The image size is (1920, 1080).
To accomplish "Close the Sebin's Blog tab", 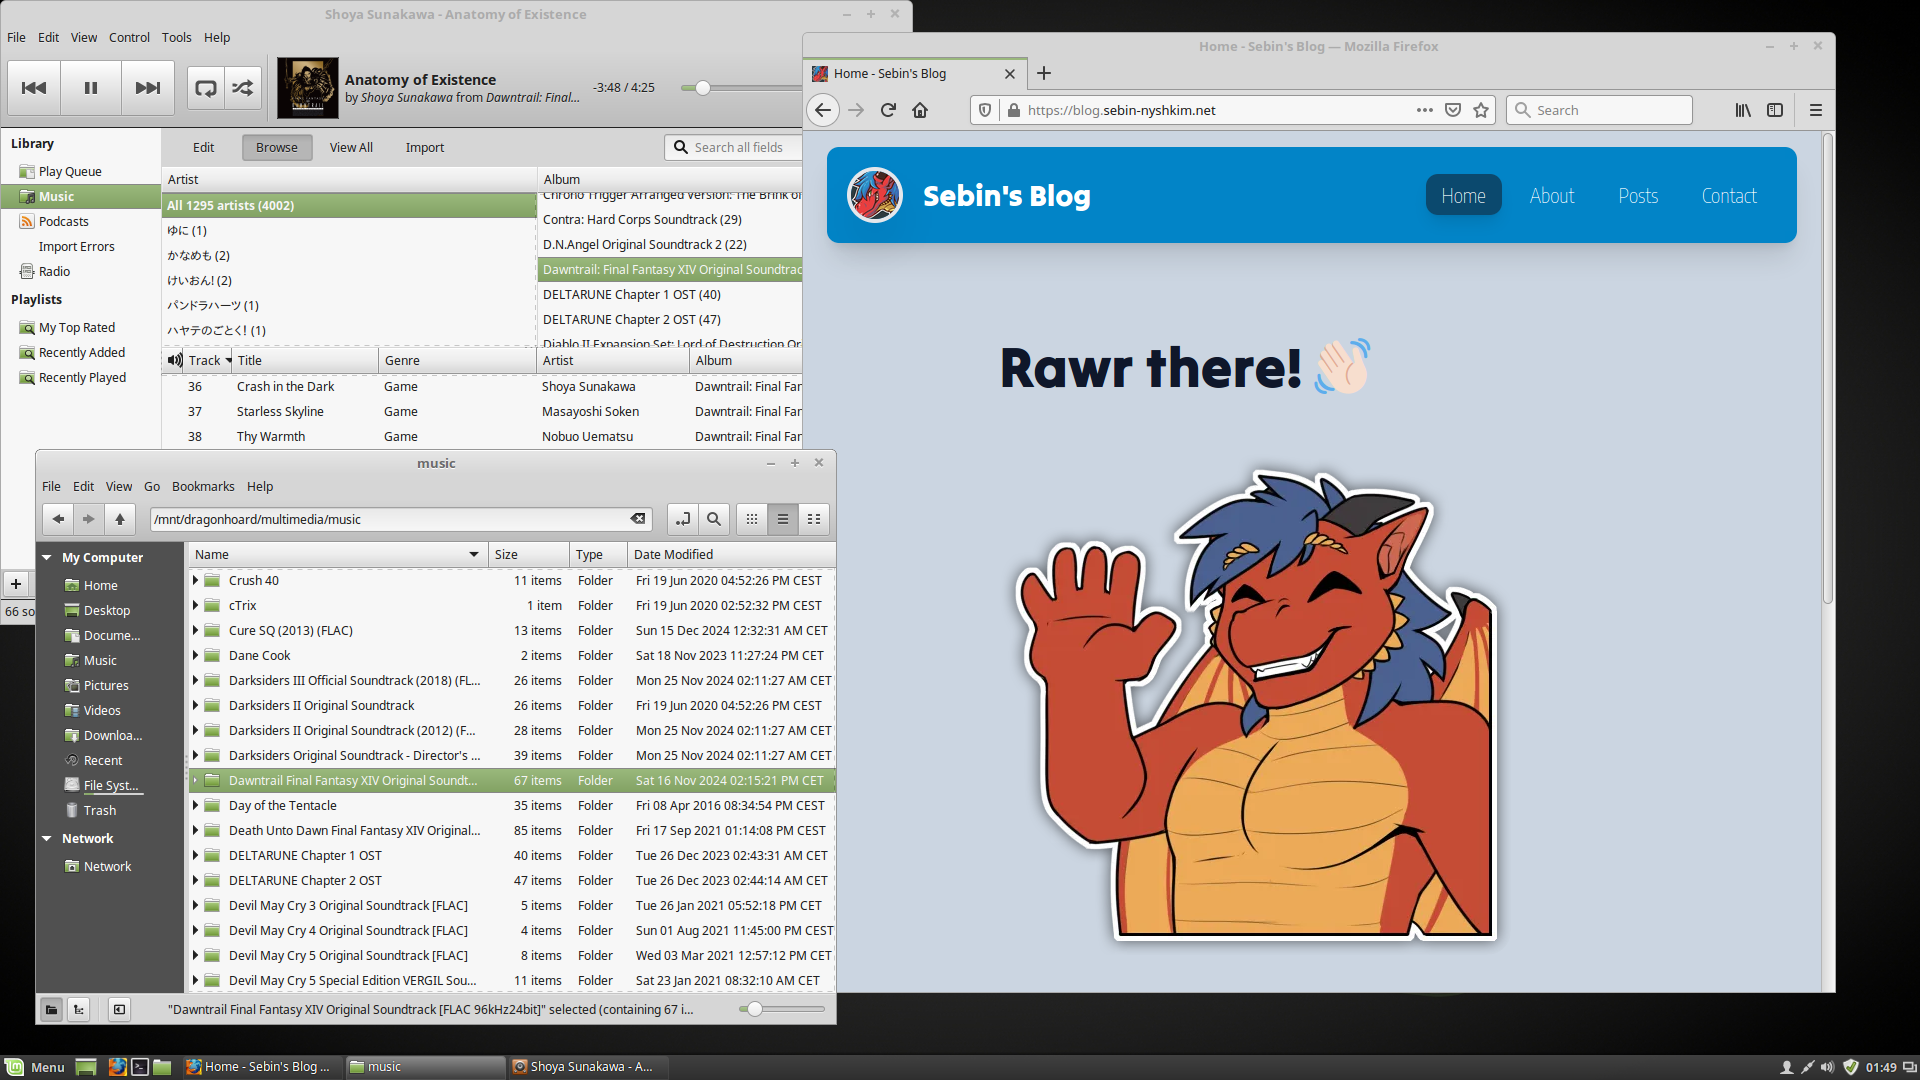I will 1010,74.
